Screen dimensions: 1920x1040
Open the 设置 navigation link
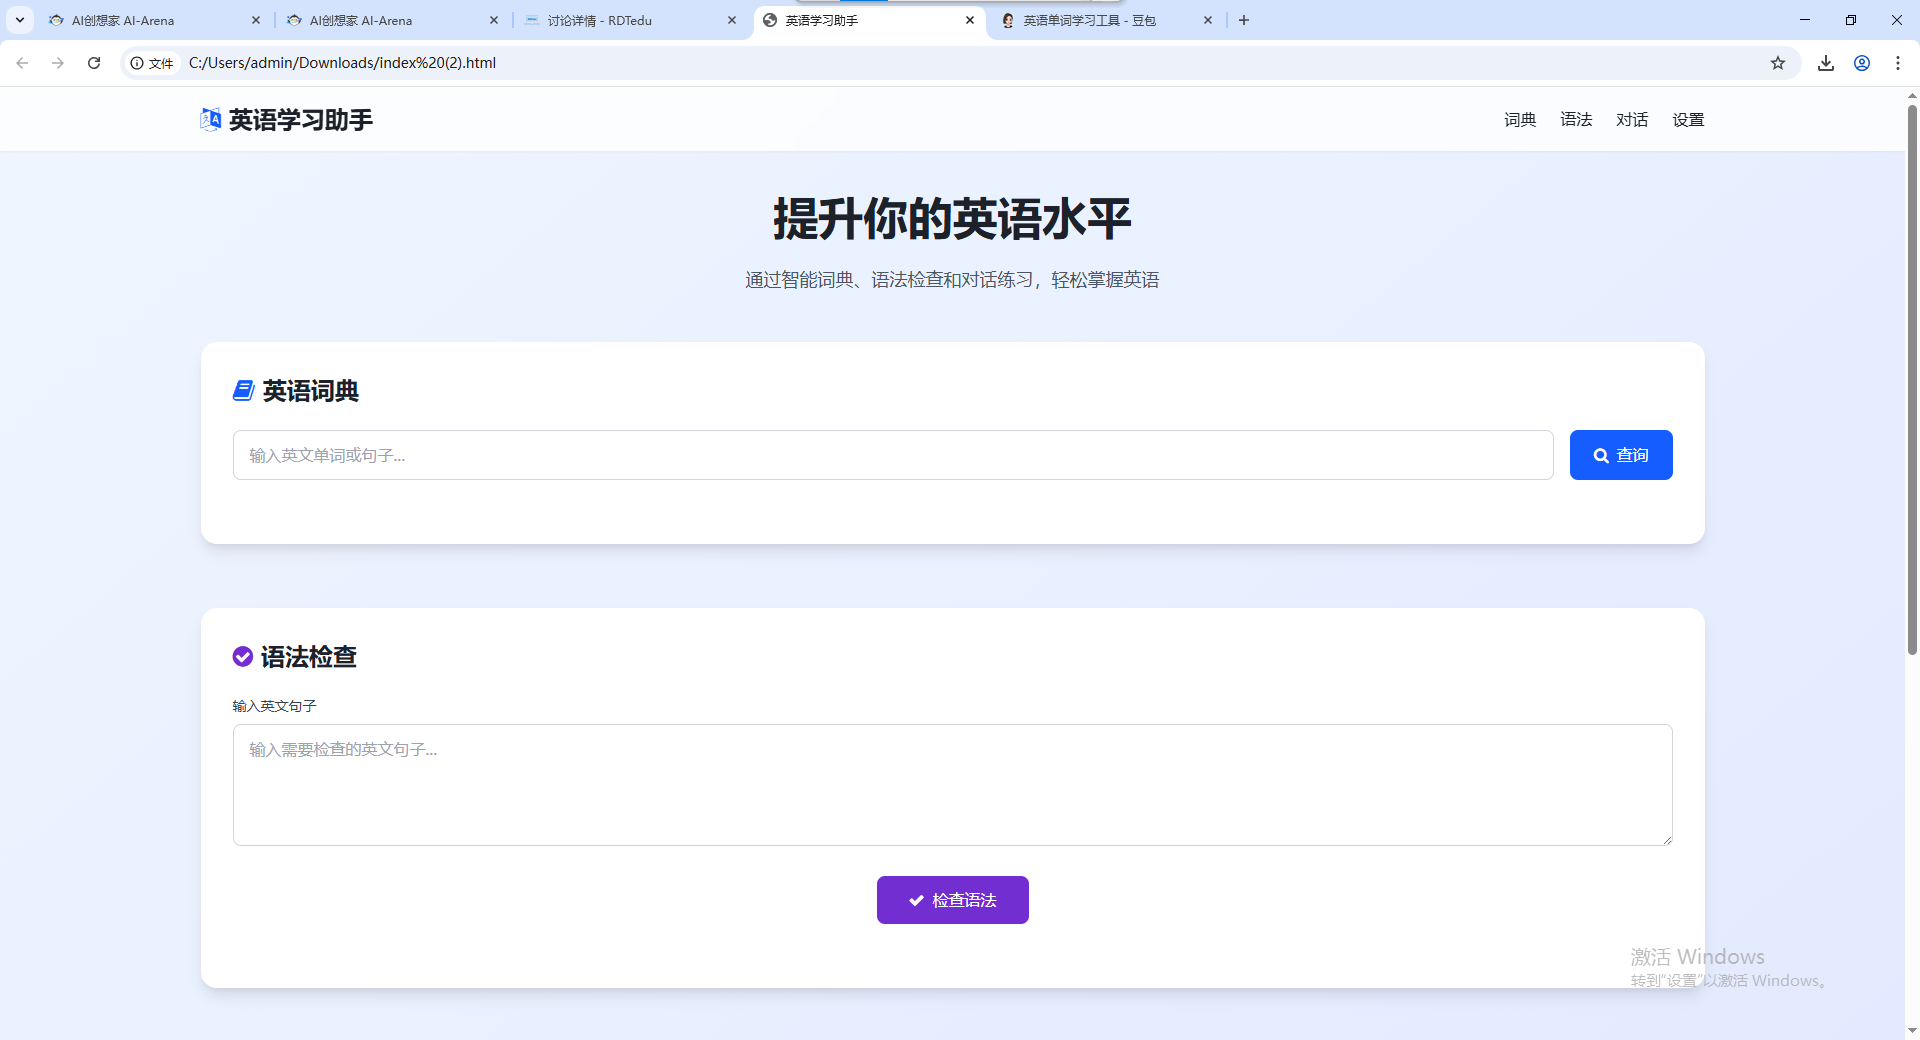point(1688,120)
